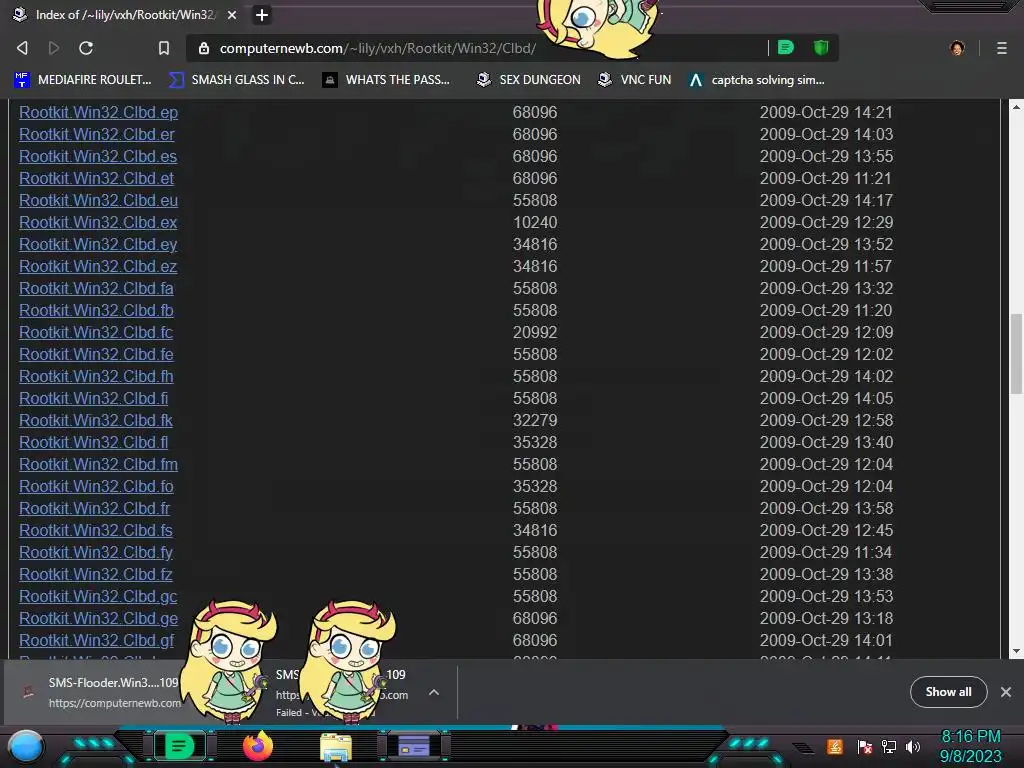Open the WHATS THE PASS... bookmark
This screenshot has height=768, width=1024.
pos(386,80)
